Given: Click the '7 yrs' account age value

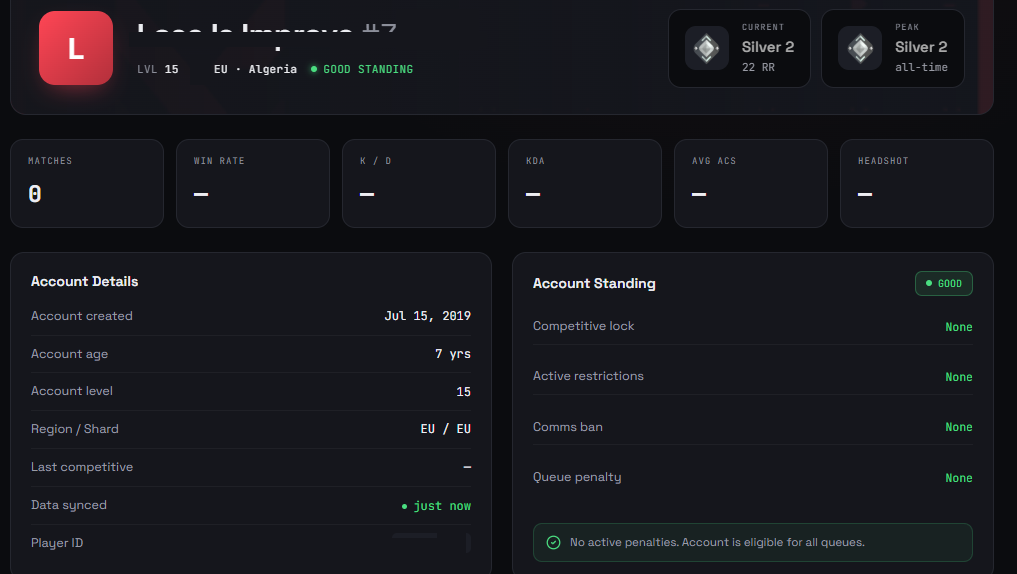Looking at the screenshot, I should (x=453, y=354).
